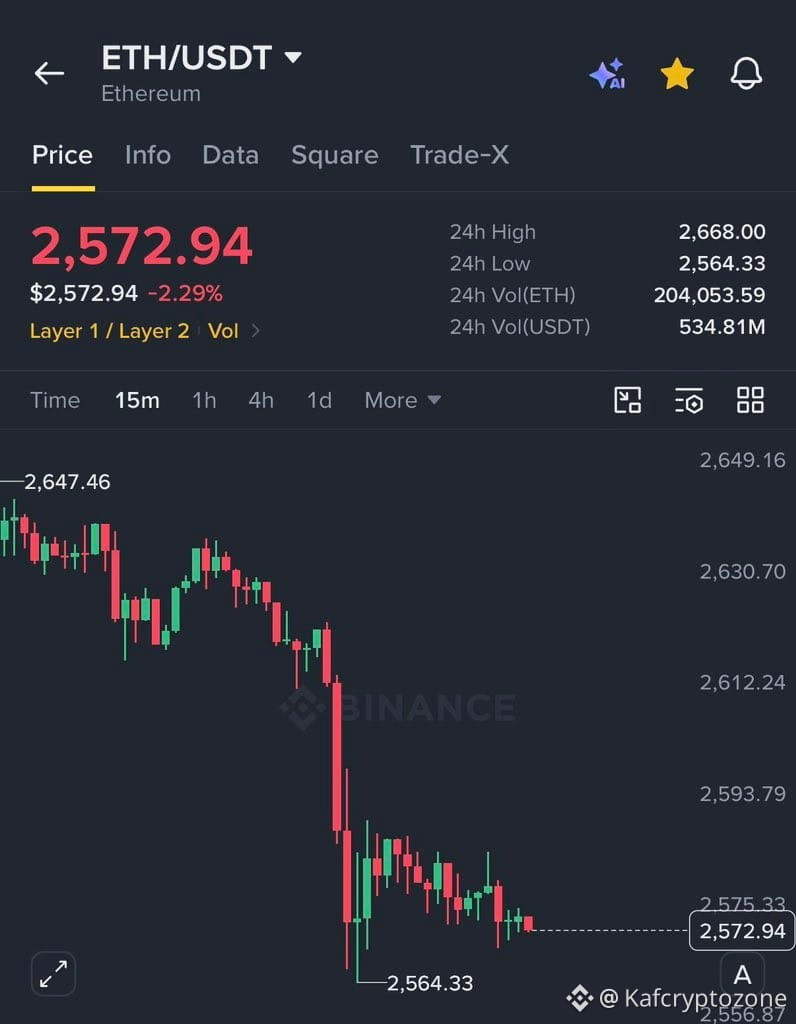Open chart indicator settings icon

coord(688,400)
